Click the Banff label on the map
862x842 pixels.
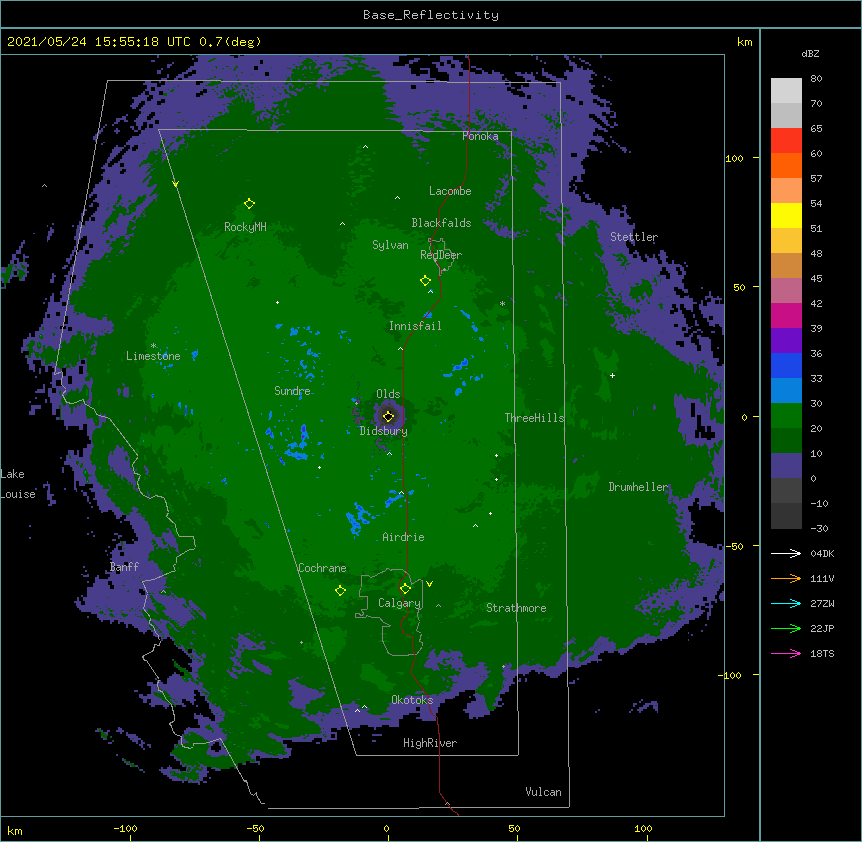click(124, 567)
